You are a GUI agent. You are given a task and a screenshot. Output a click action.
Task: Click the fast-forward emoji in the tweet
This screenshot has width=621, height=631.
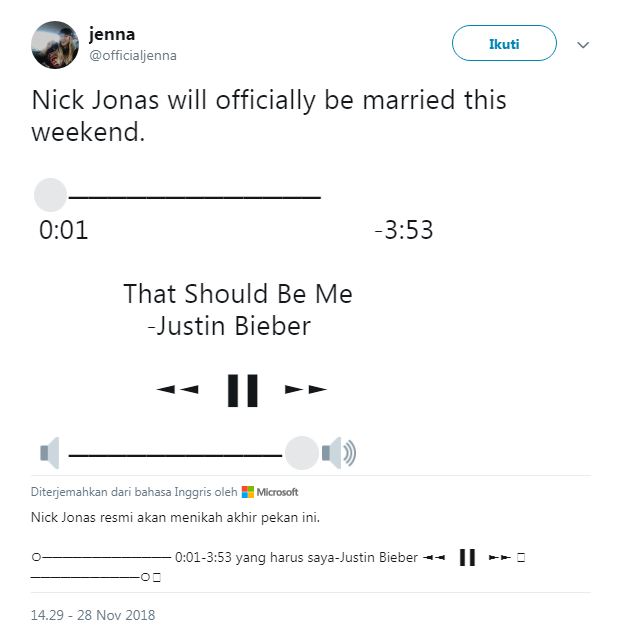[306, 389]
